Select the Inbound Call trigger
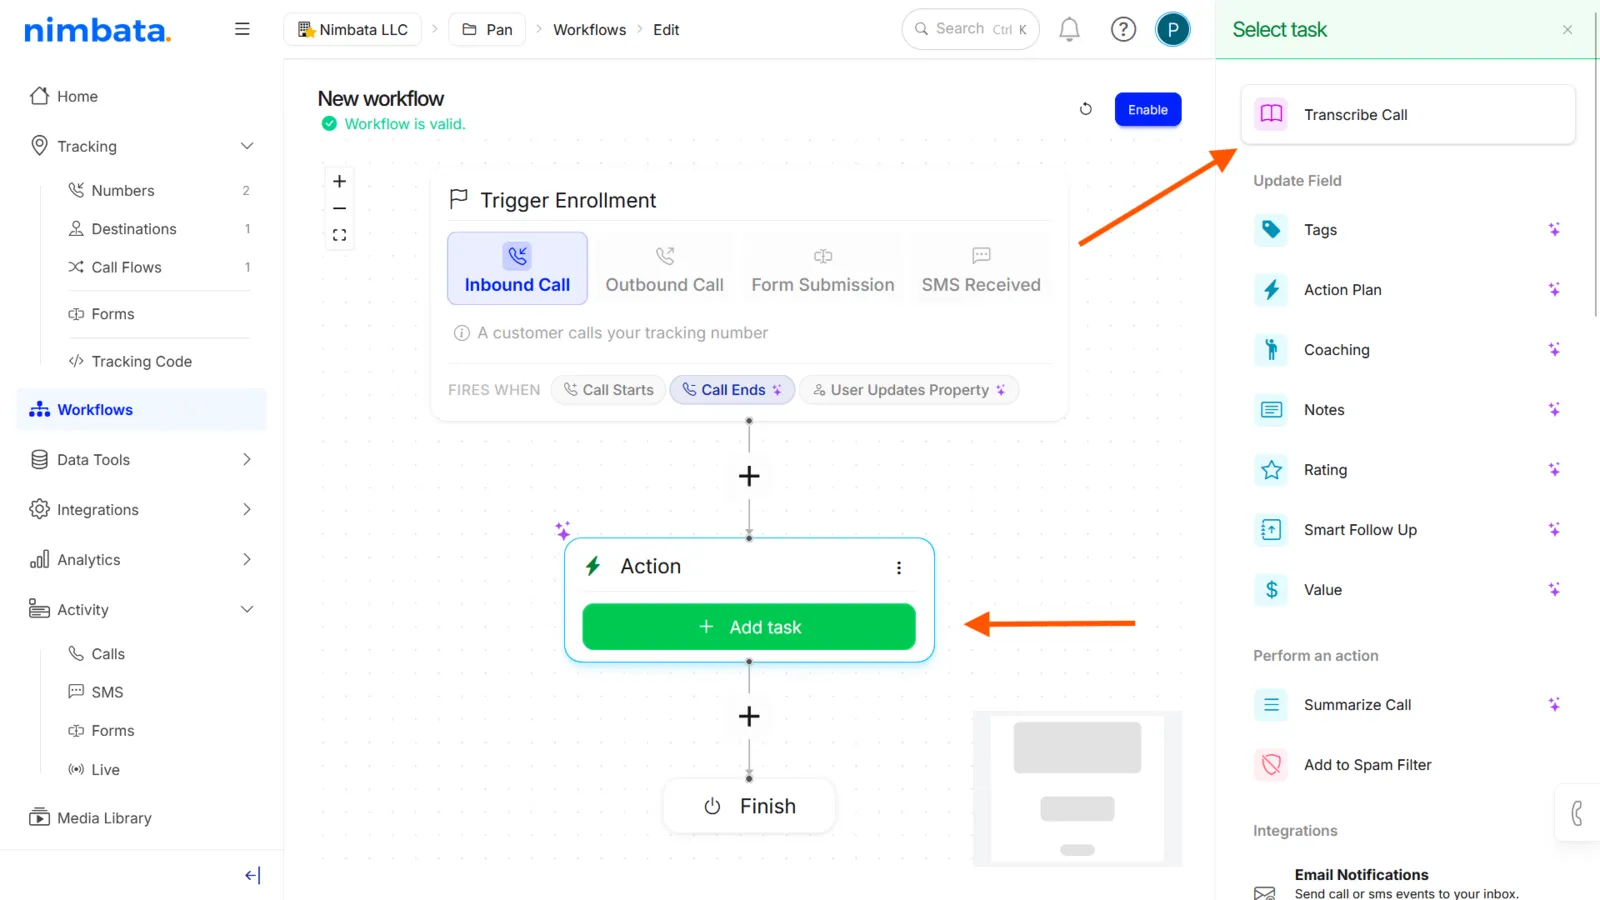The width and height of the screenshot is (1600, 900). pos(517,268)
